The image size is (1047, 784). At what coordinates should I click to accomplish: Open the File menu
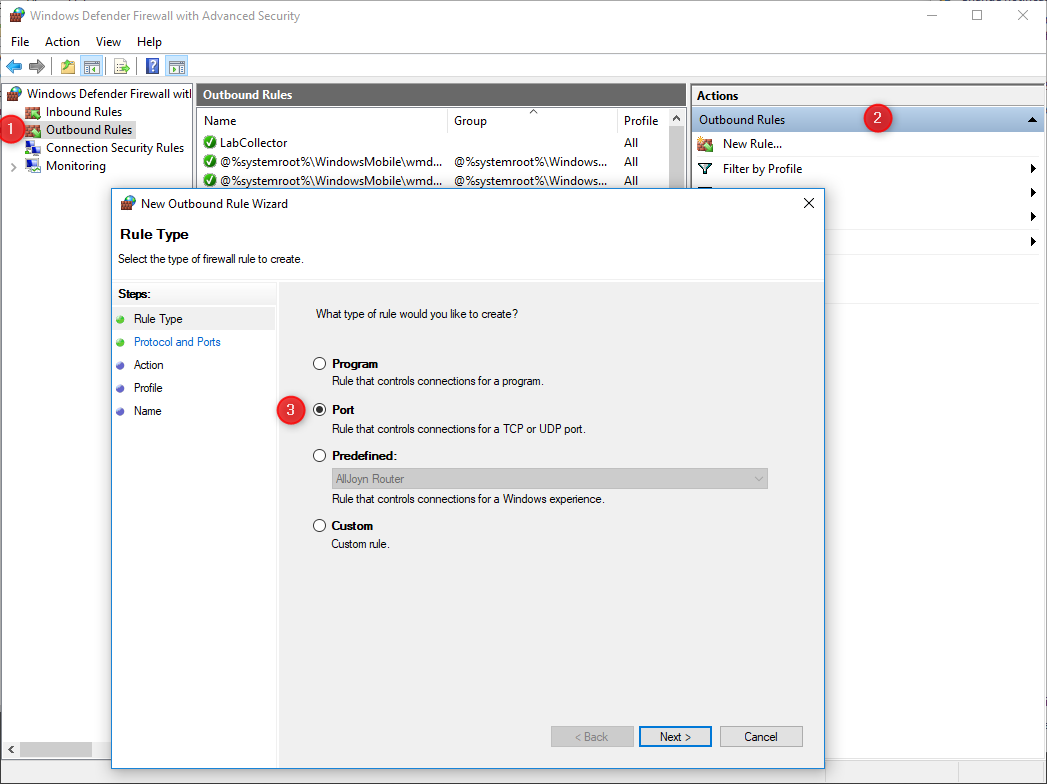tap(20, 41)
